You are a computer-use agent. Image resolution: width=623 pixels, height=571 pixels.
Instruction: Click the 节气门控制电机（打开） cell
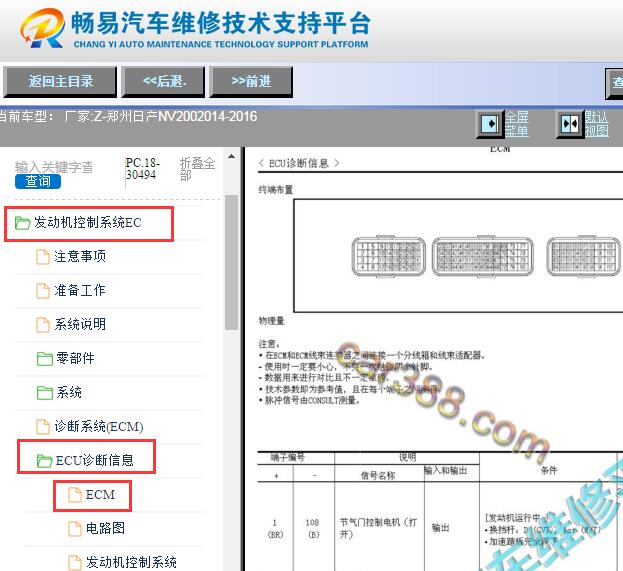(378, 528)
